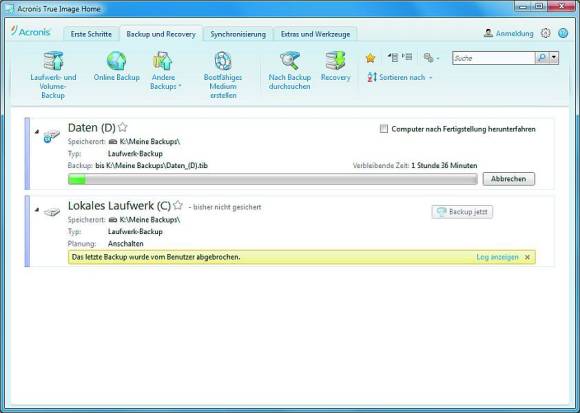Click Lokales Laufwerk Speicherort K:\Meine Backups\ path

[x=149, y=220]
